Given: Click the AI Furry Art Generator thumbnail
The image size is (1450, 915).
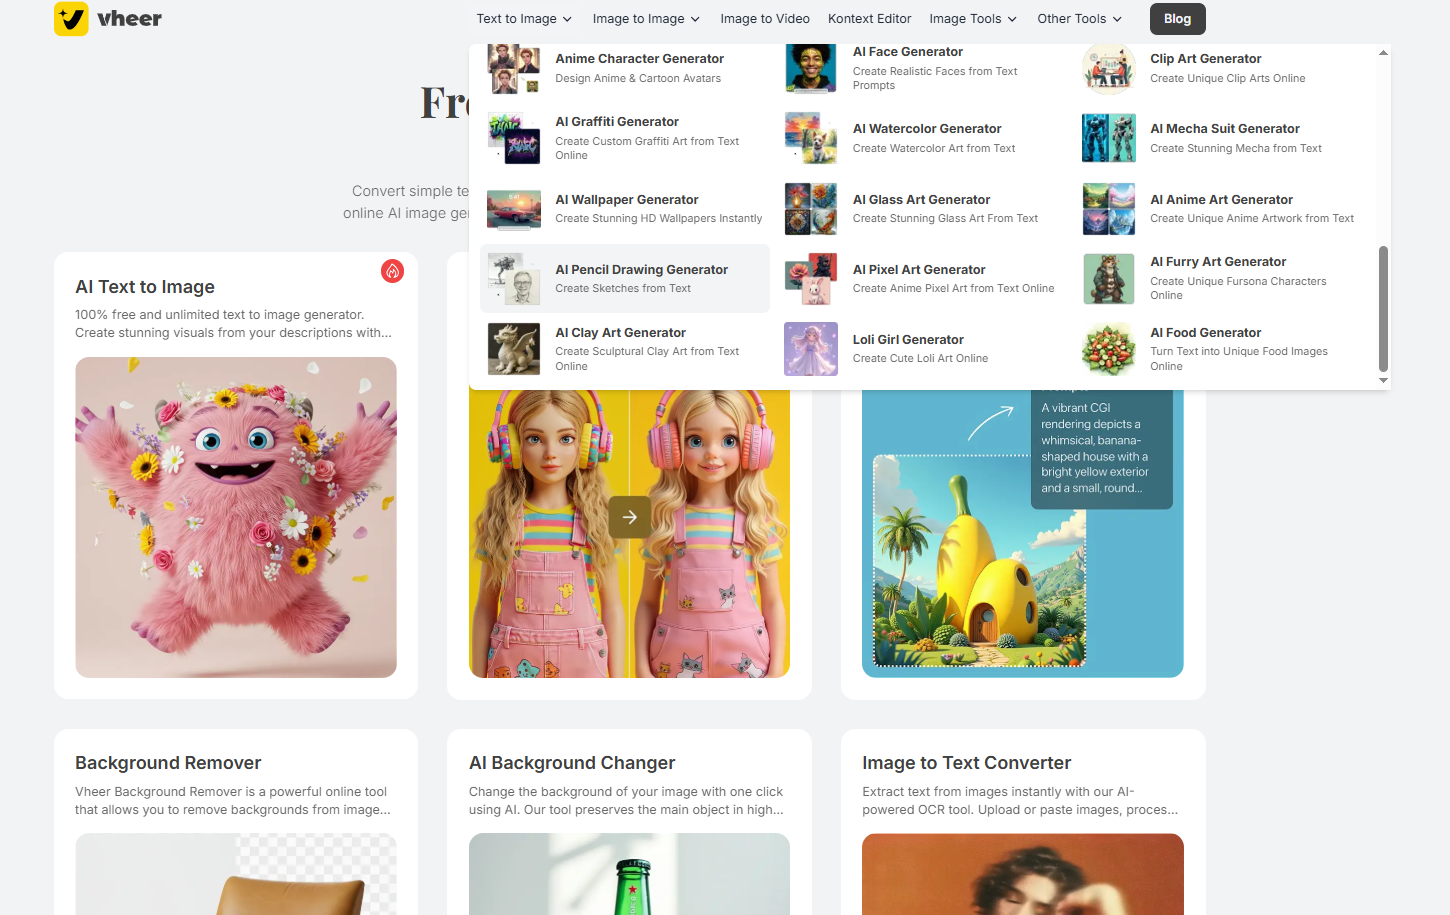Looking at the screenshot, I should [x=1109, y=279].
